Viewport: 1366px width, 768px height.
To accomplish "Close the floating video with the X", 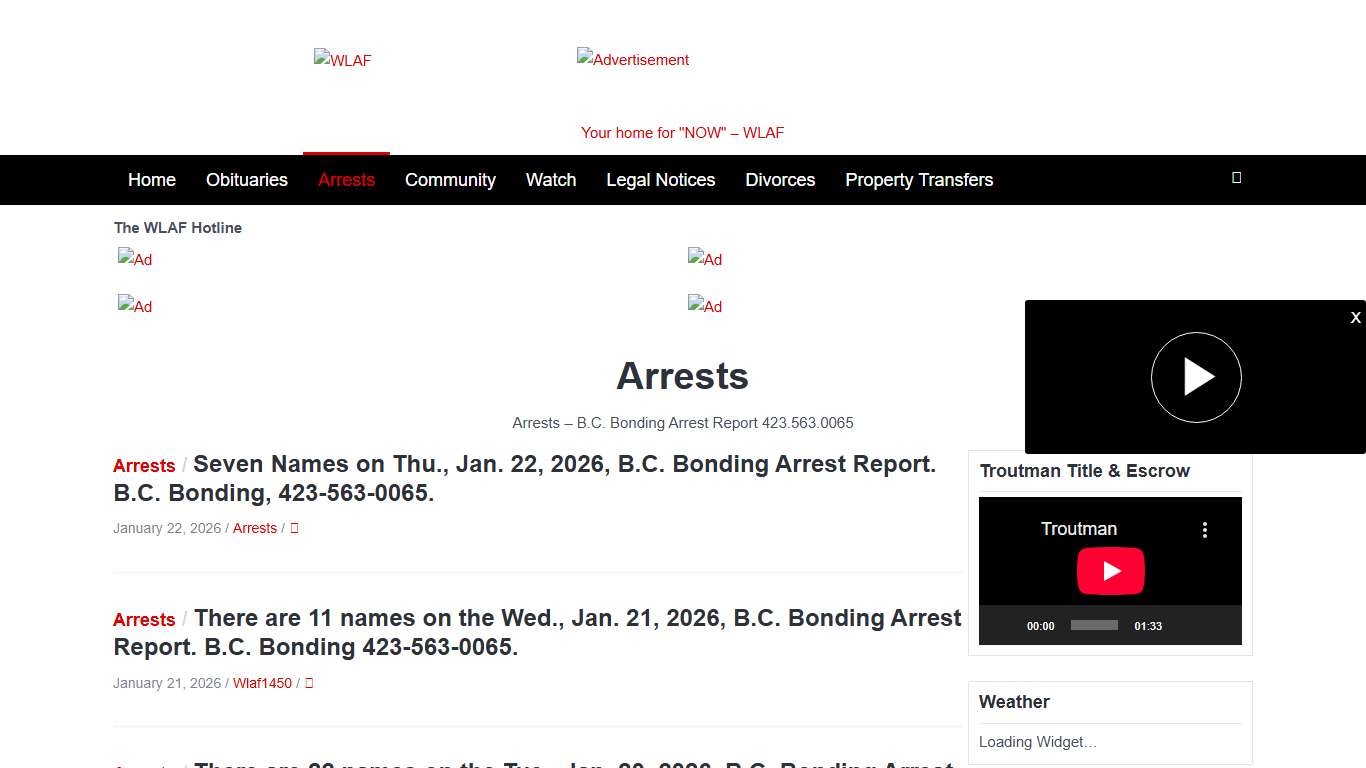I will (x=1356, y=317).
